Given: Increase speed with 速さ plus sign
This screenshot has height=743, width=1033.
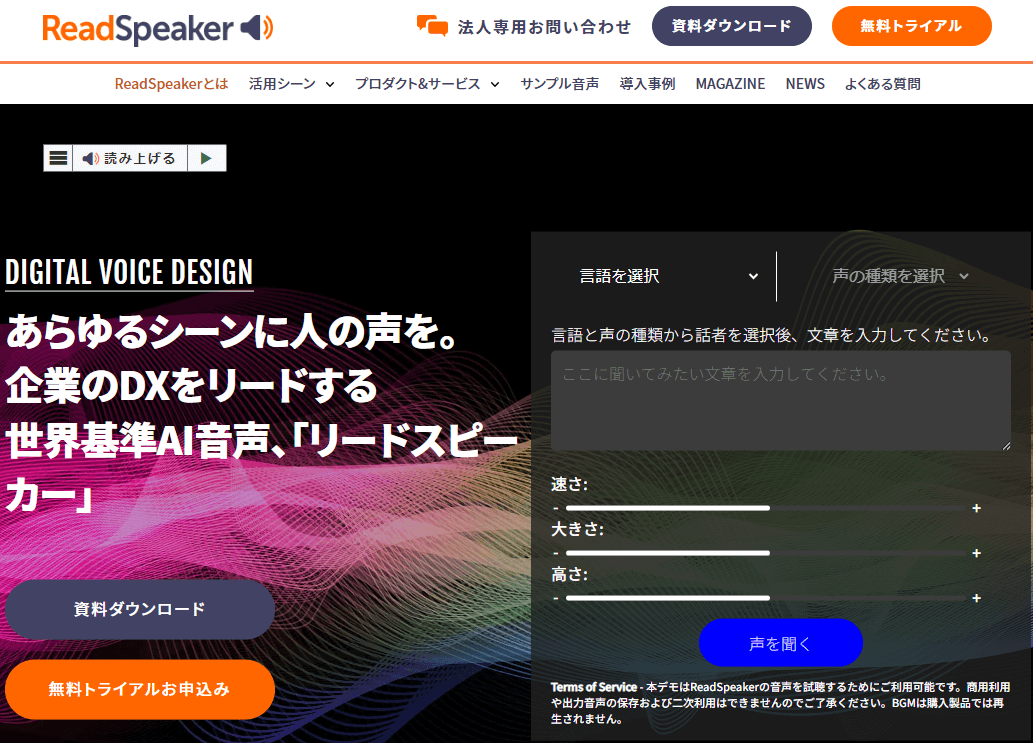Looking at the screenshot, I should point(976,508).
